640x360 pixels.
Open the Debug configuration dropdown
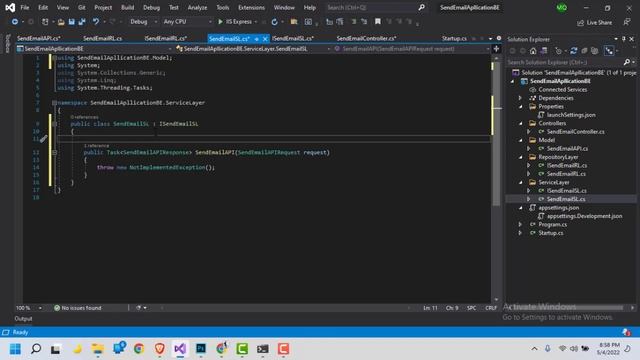[142, 22]
